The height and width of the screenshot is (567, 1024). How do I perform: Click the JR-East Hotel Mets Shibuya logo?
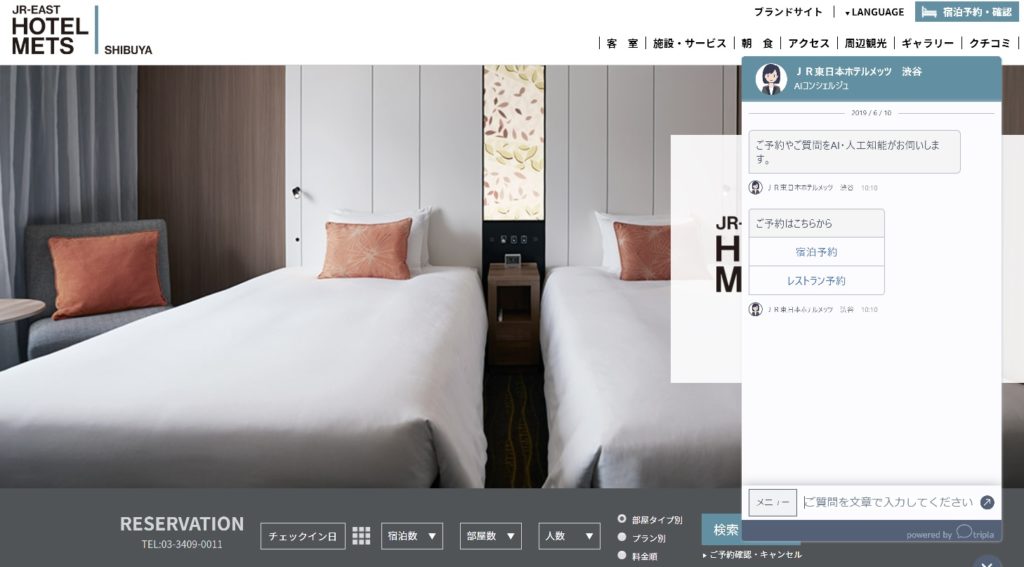tap(80, 30)
